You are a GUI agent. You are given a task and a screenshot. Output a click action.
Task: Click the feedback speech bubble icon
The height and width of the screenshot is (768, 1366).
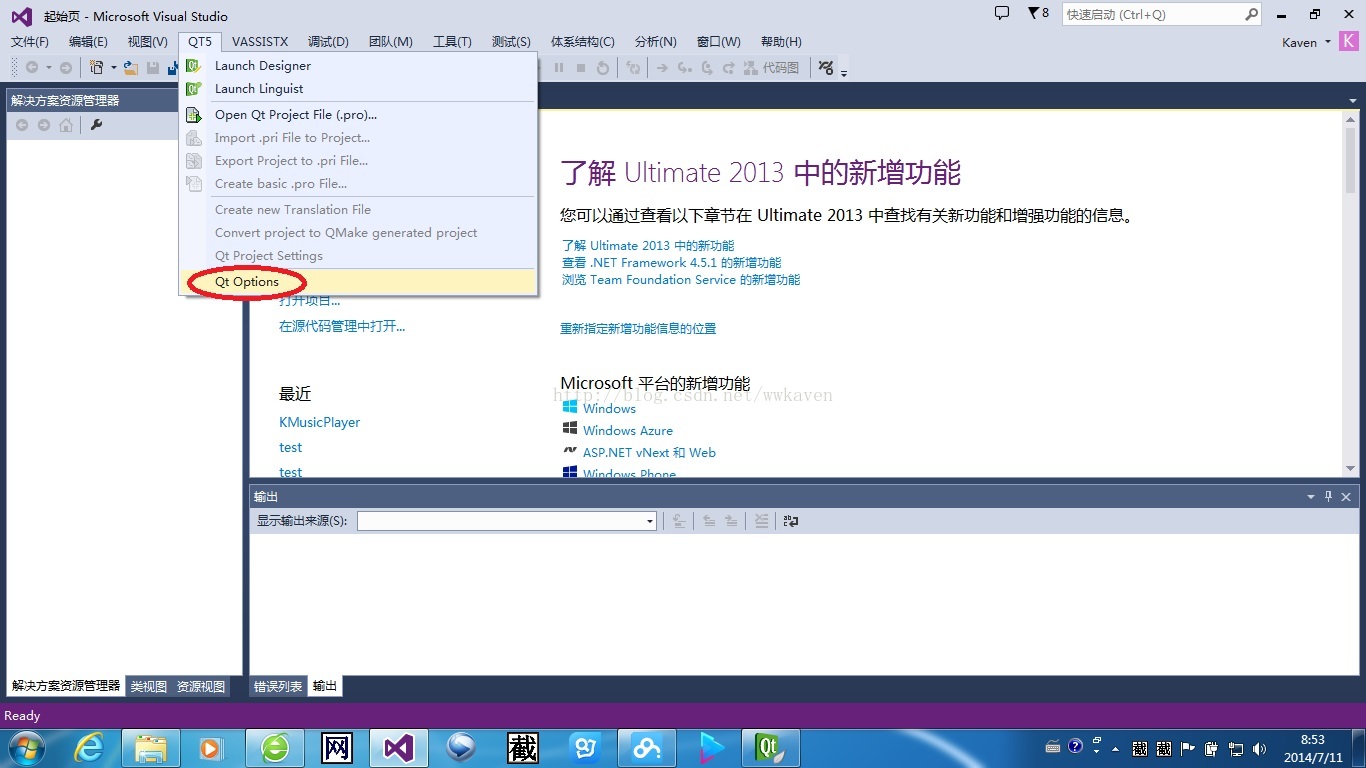[x=1002, y=13]
